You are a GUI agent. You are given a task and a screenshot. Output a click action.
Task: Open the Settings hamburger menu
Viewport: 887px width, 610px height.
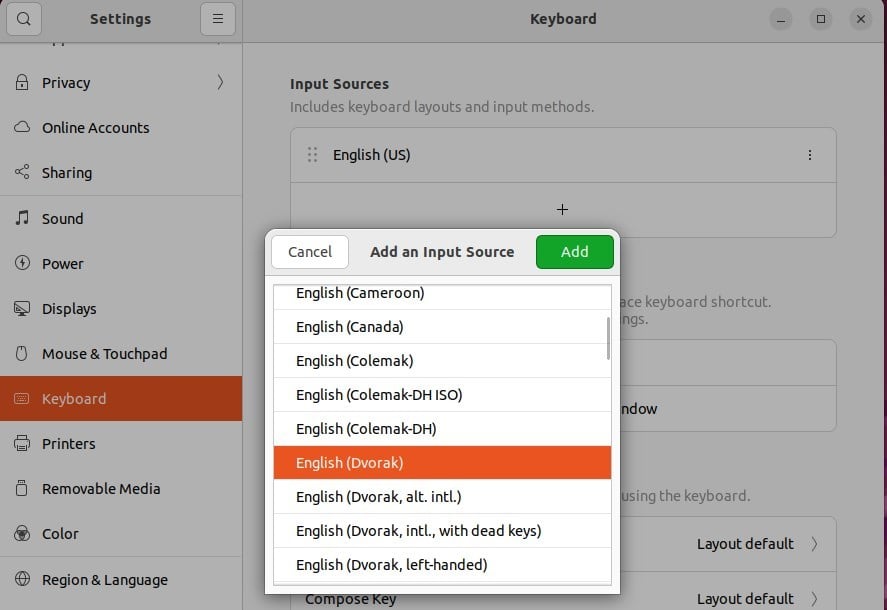218,19
